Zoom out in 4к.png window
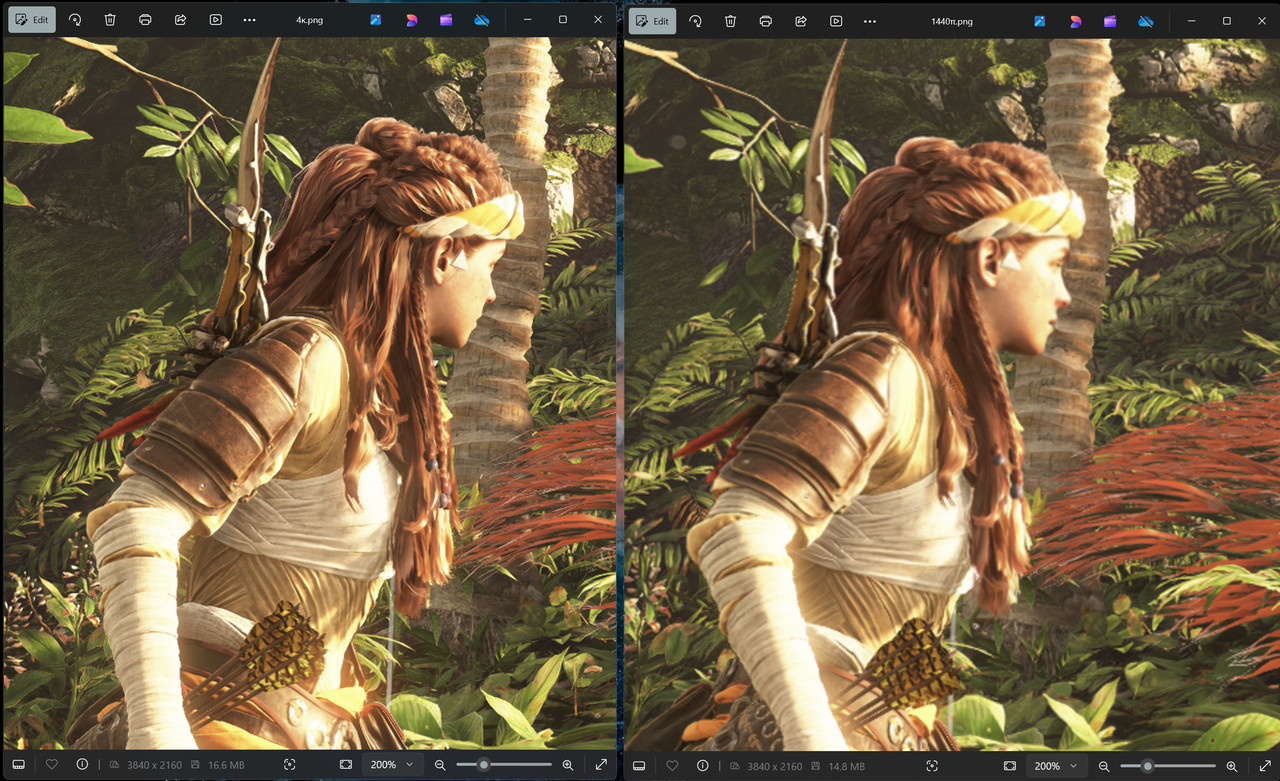The image size is (1280, 781). [x=440, y=764]
